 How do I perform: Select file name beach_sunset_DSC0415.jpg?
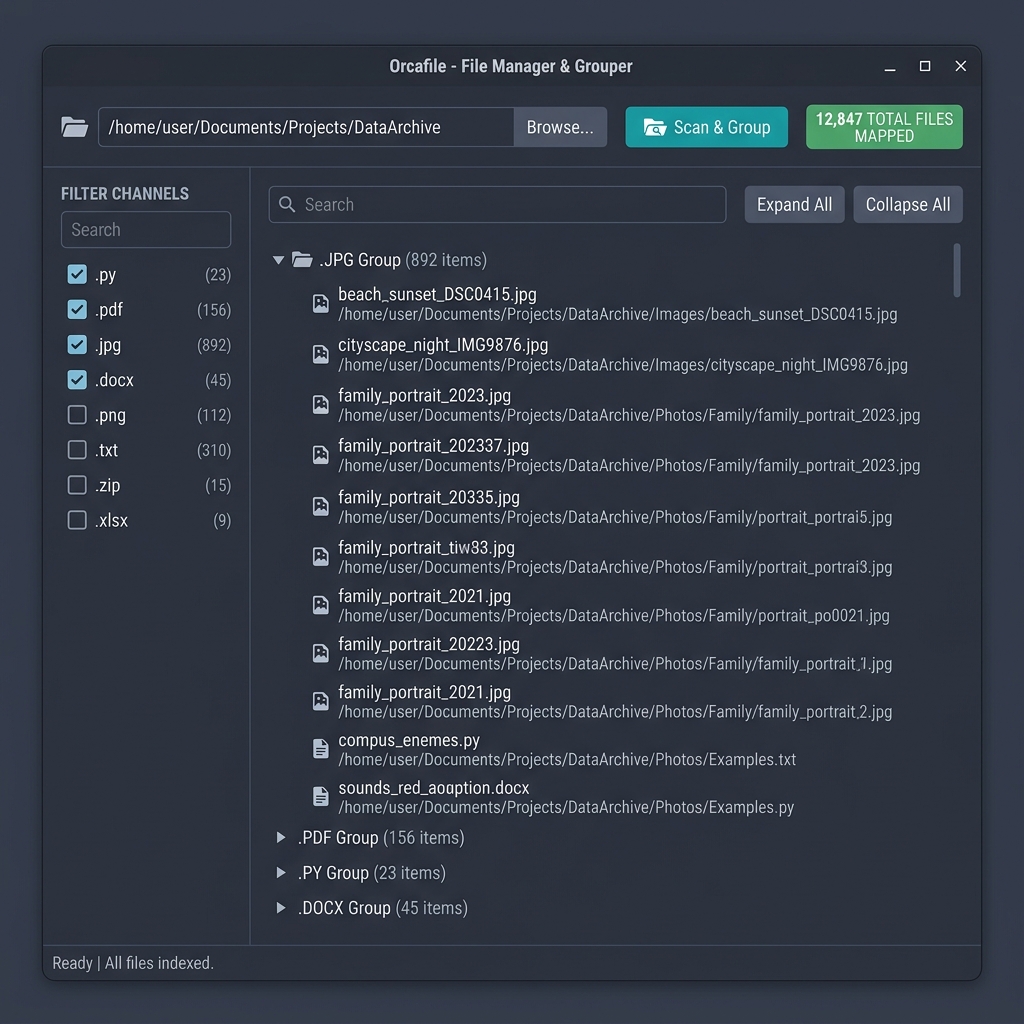click(438, 294)
